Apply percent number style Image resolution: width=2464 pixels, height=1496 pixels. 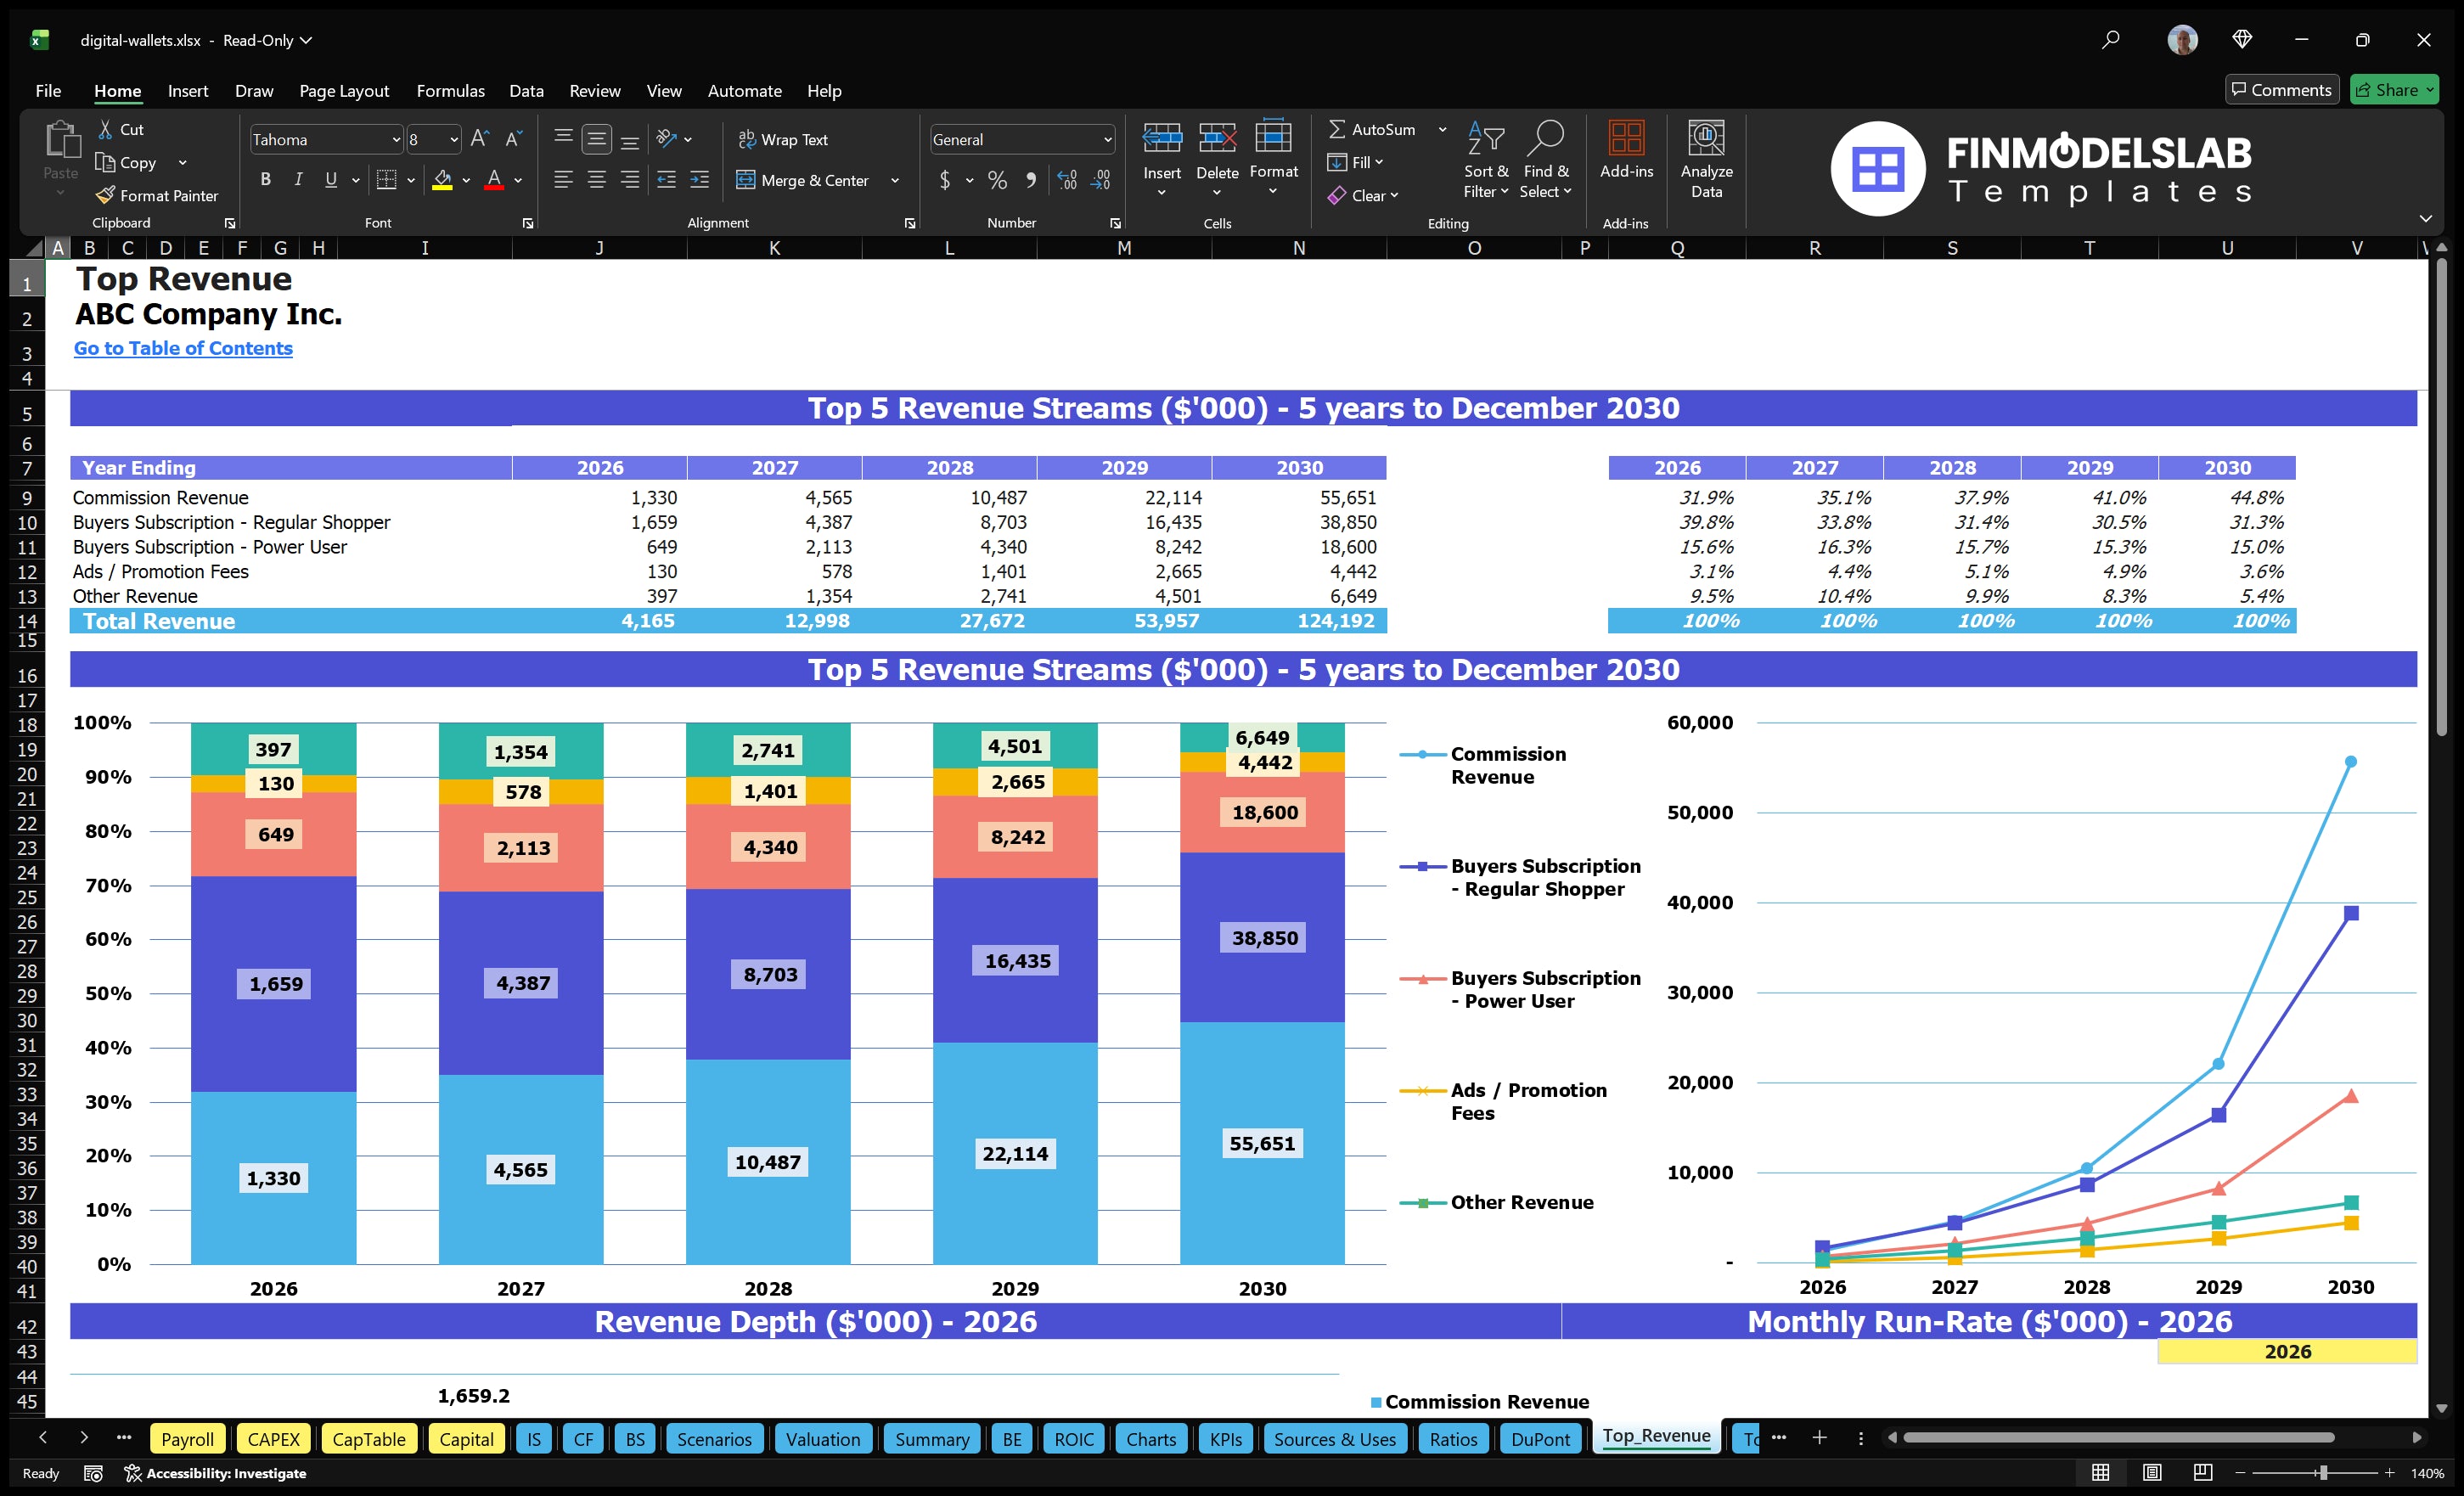(996, 180)
